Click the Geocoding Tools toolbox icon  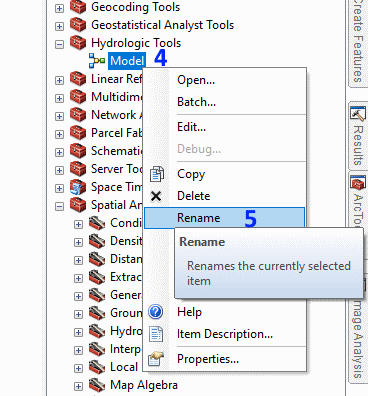coord(78,7)
